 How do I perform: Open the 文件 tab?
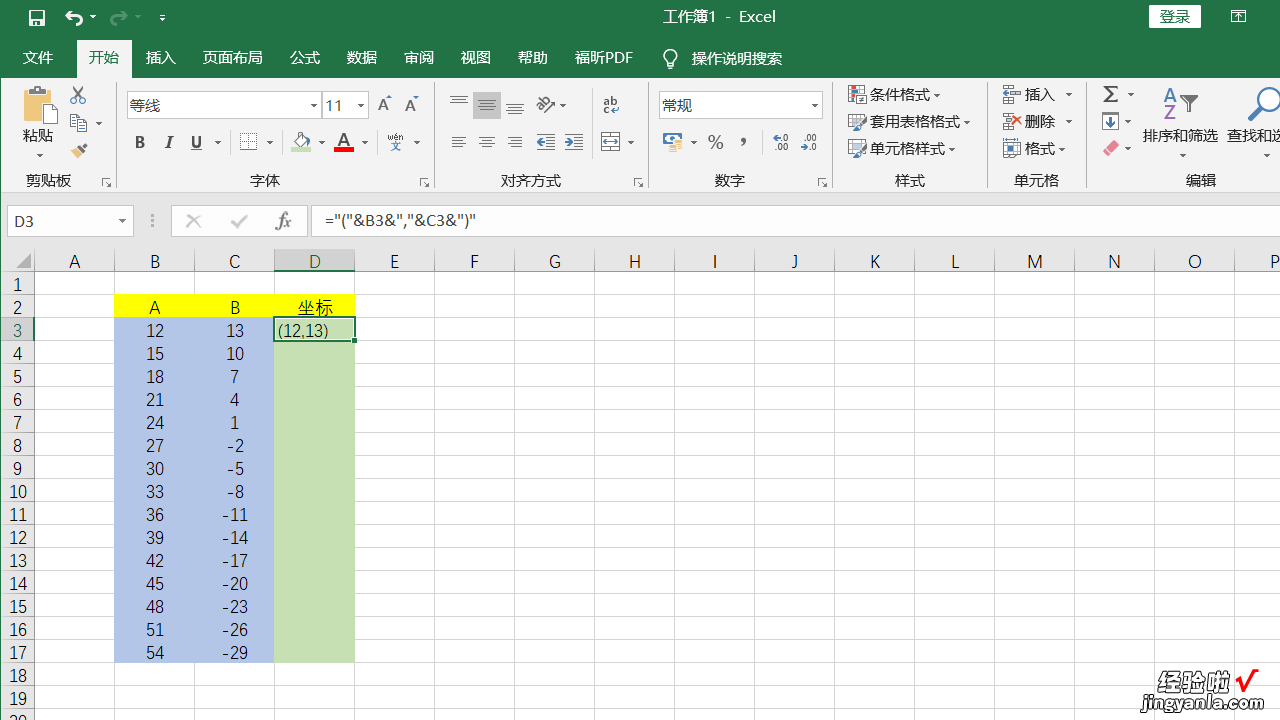tap(38, 58)
